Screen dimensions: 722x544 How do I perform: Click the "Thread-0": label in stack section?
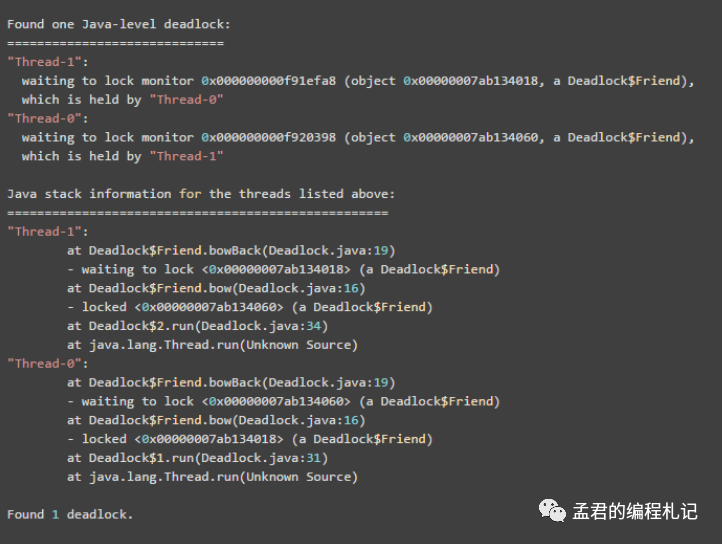point(47,363)
